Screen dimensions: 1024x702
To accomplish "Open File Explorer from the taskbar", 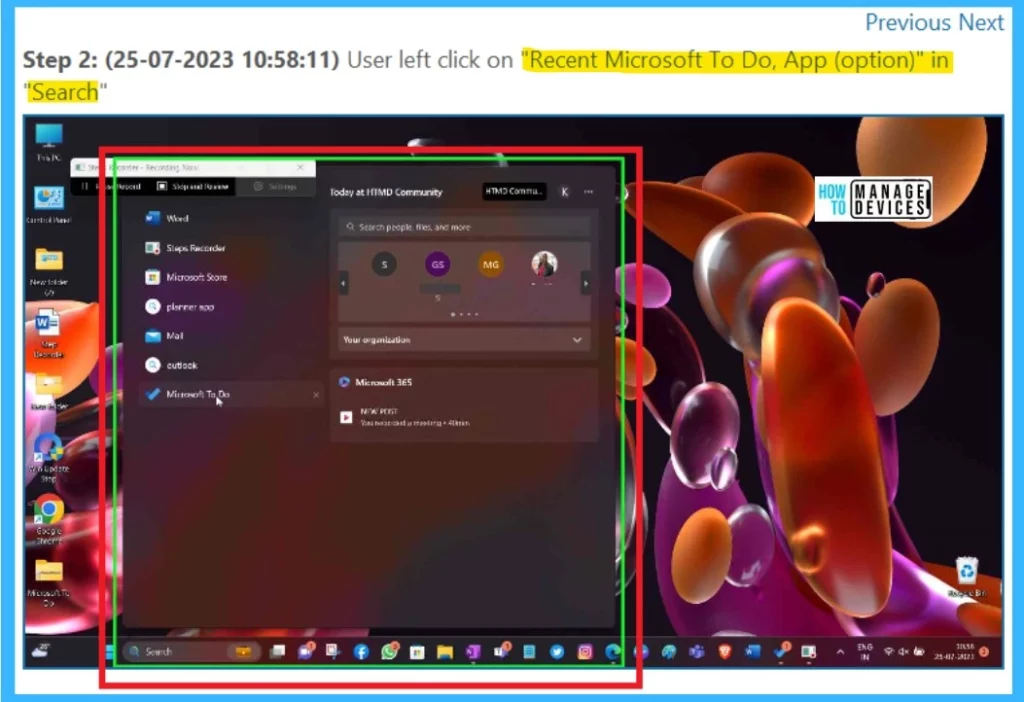I will pyautogui.click(x=445, y=652).
